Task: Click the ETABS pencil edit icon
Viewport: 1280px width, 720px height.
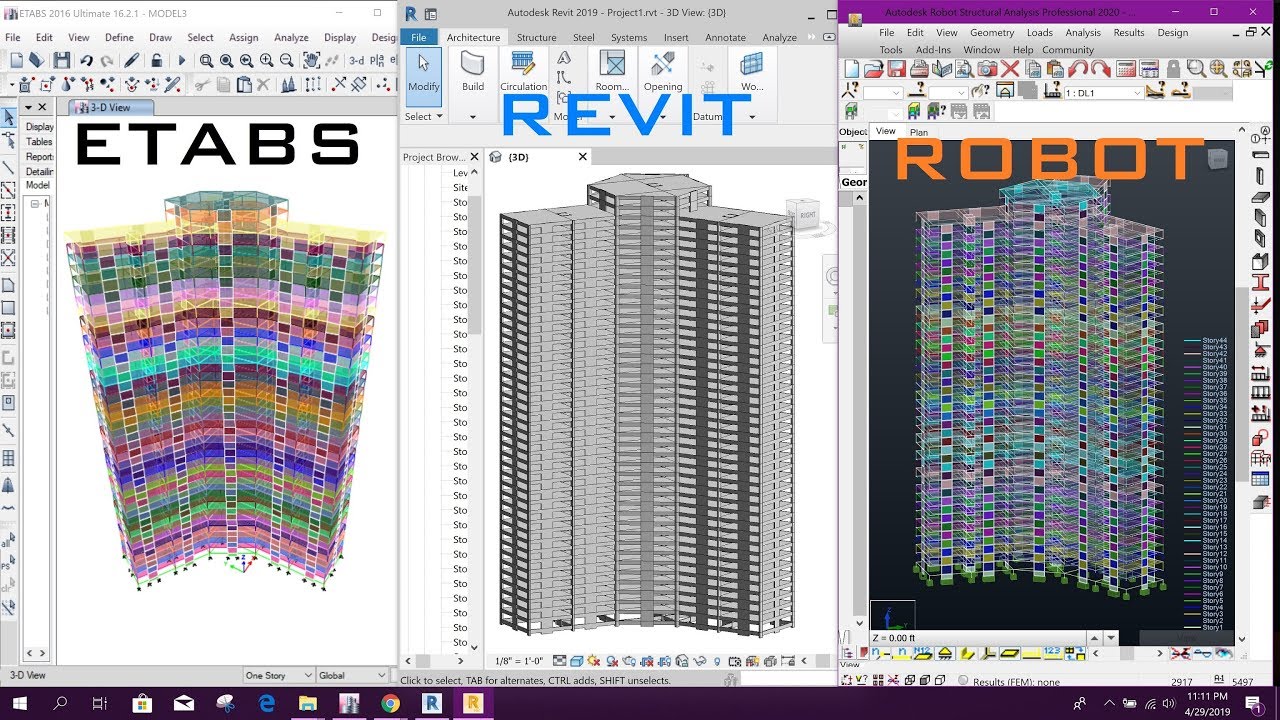Action: (x=132, y=61)
